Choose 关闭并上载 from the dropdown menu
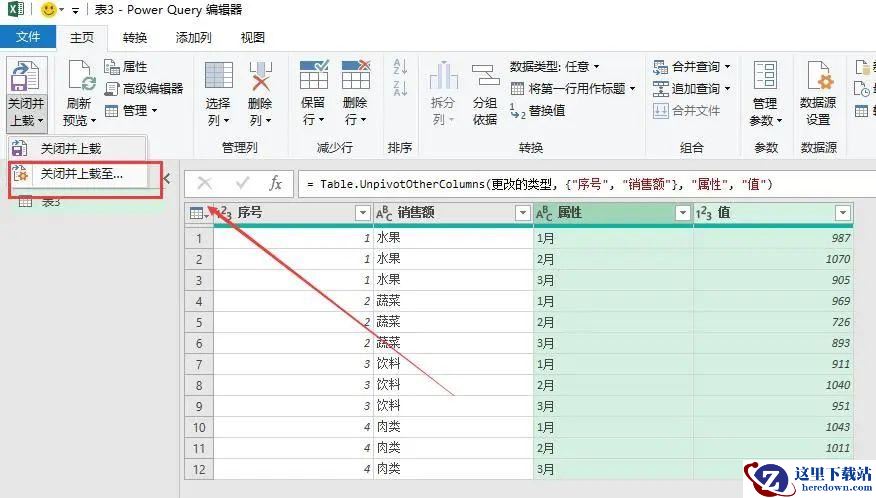The height and width of the screenshot is (498, 876). click(x=70, y=149)
